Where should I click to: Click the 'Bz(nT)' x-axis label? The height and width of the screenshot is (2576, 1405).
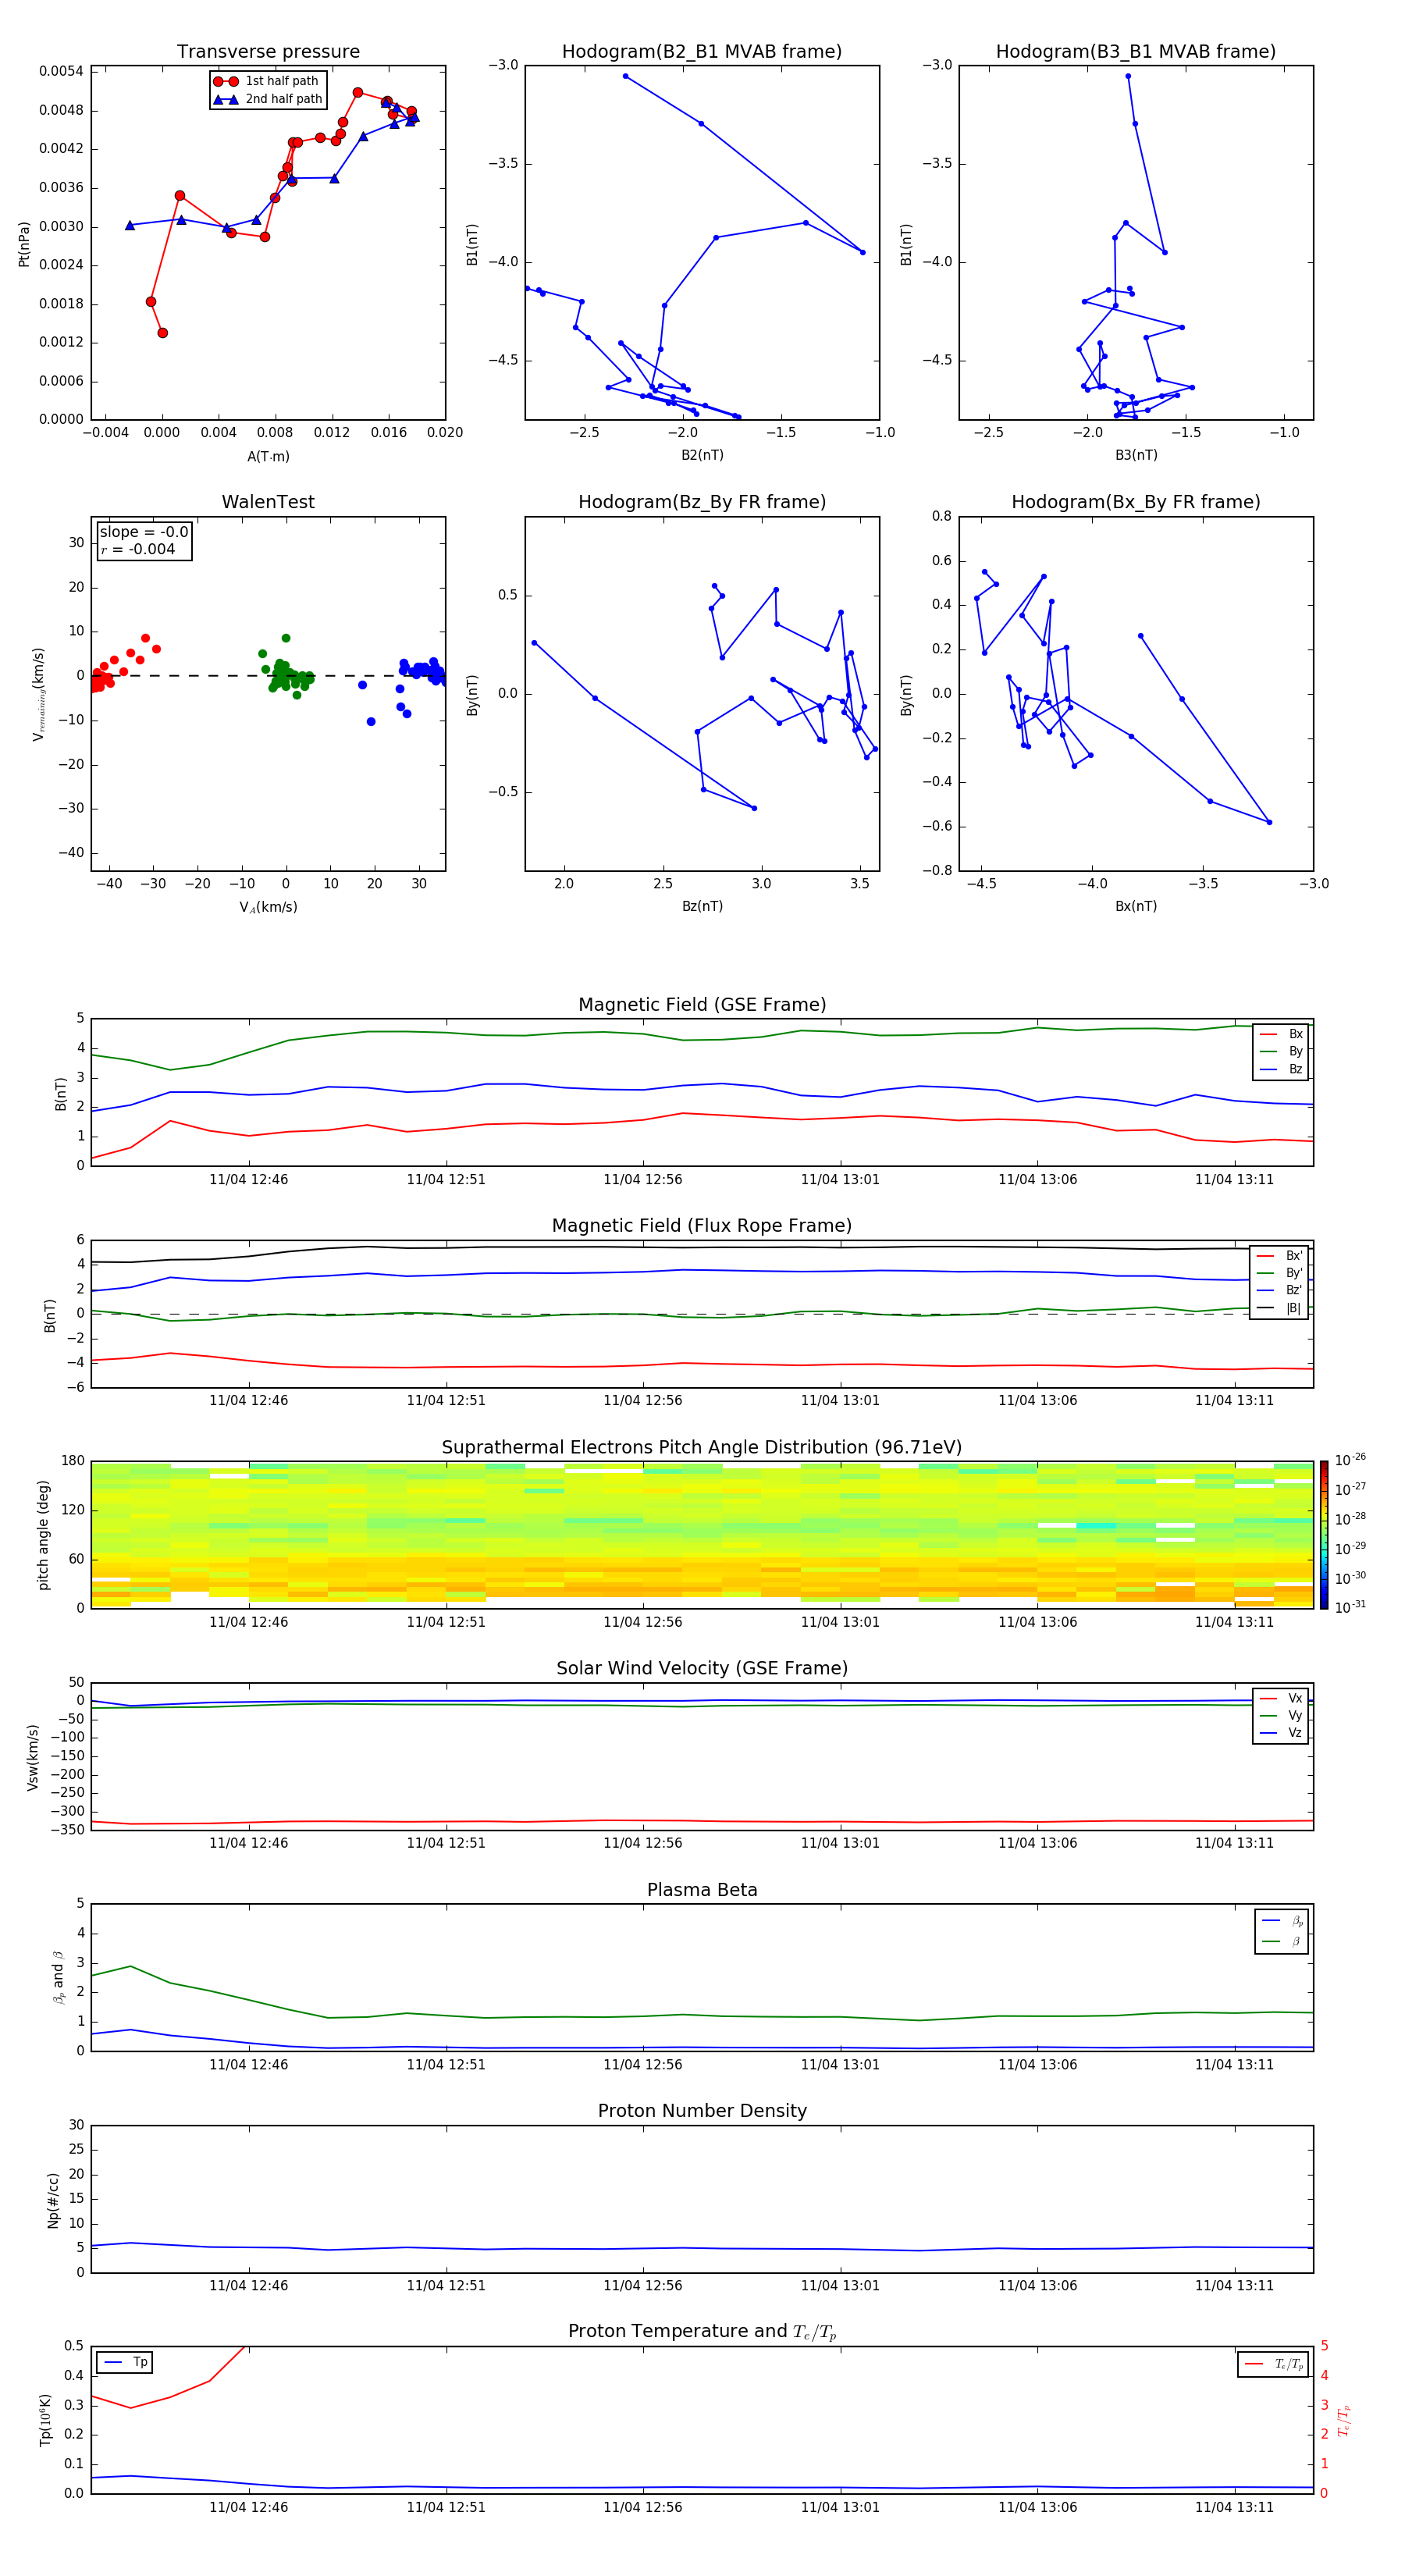[x=702, y=906]
